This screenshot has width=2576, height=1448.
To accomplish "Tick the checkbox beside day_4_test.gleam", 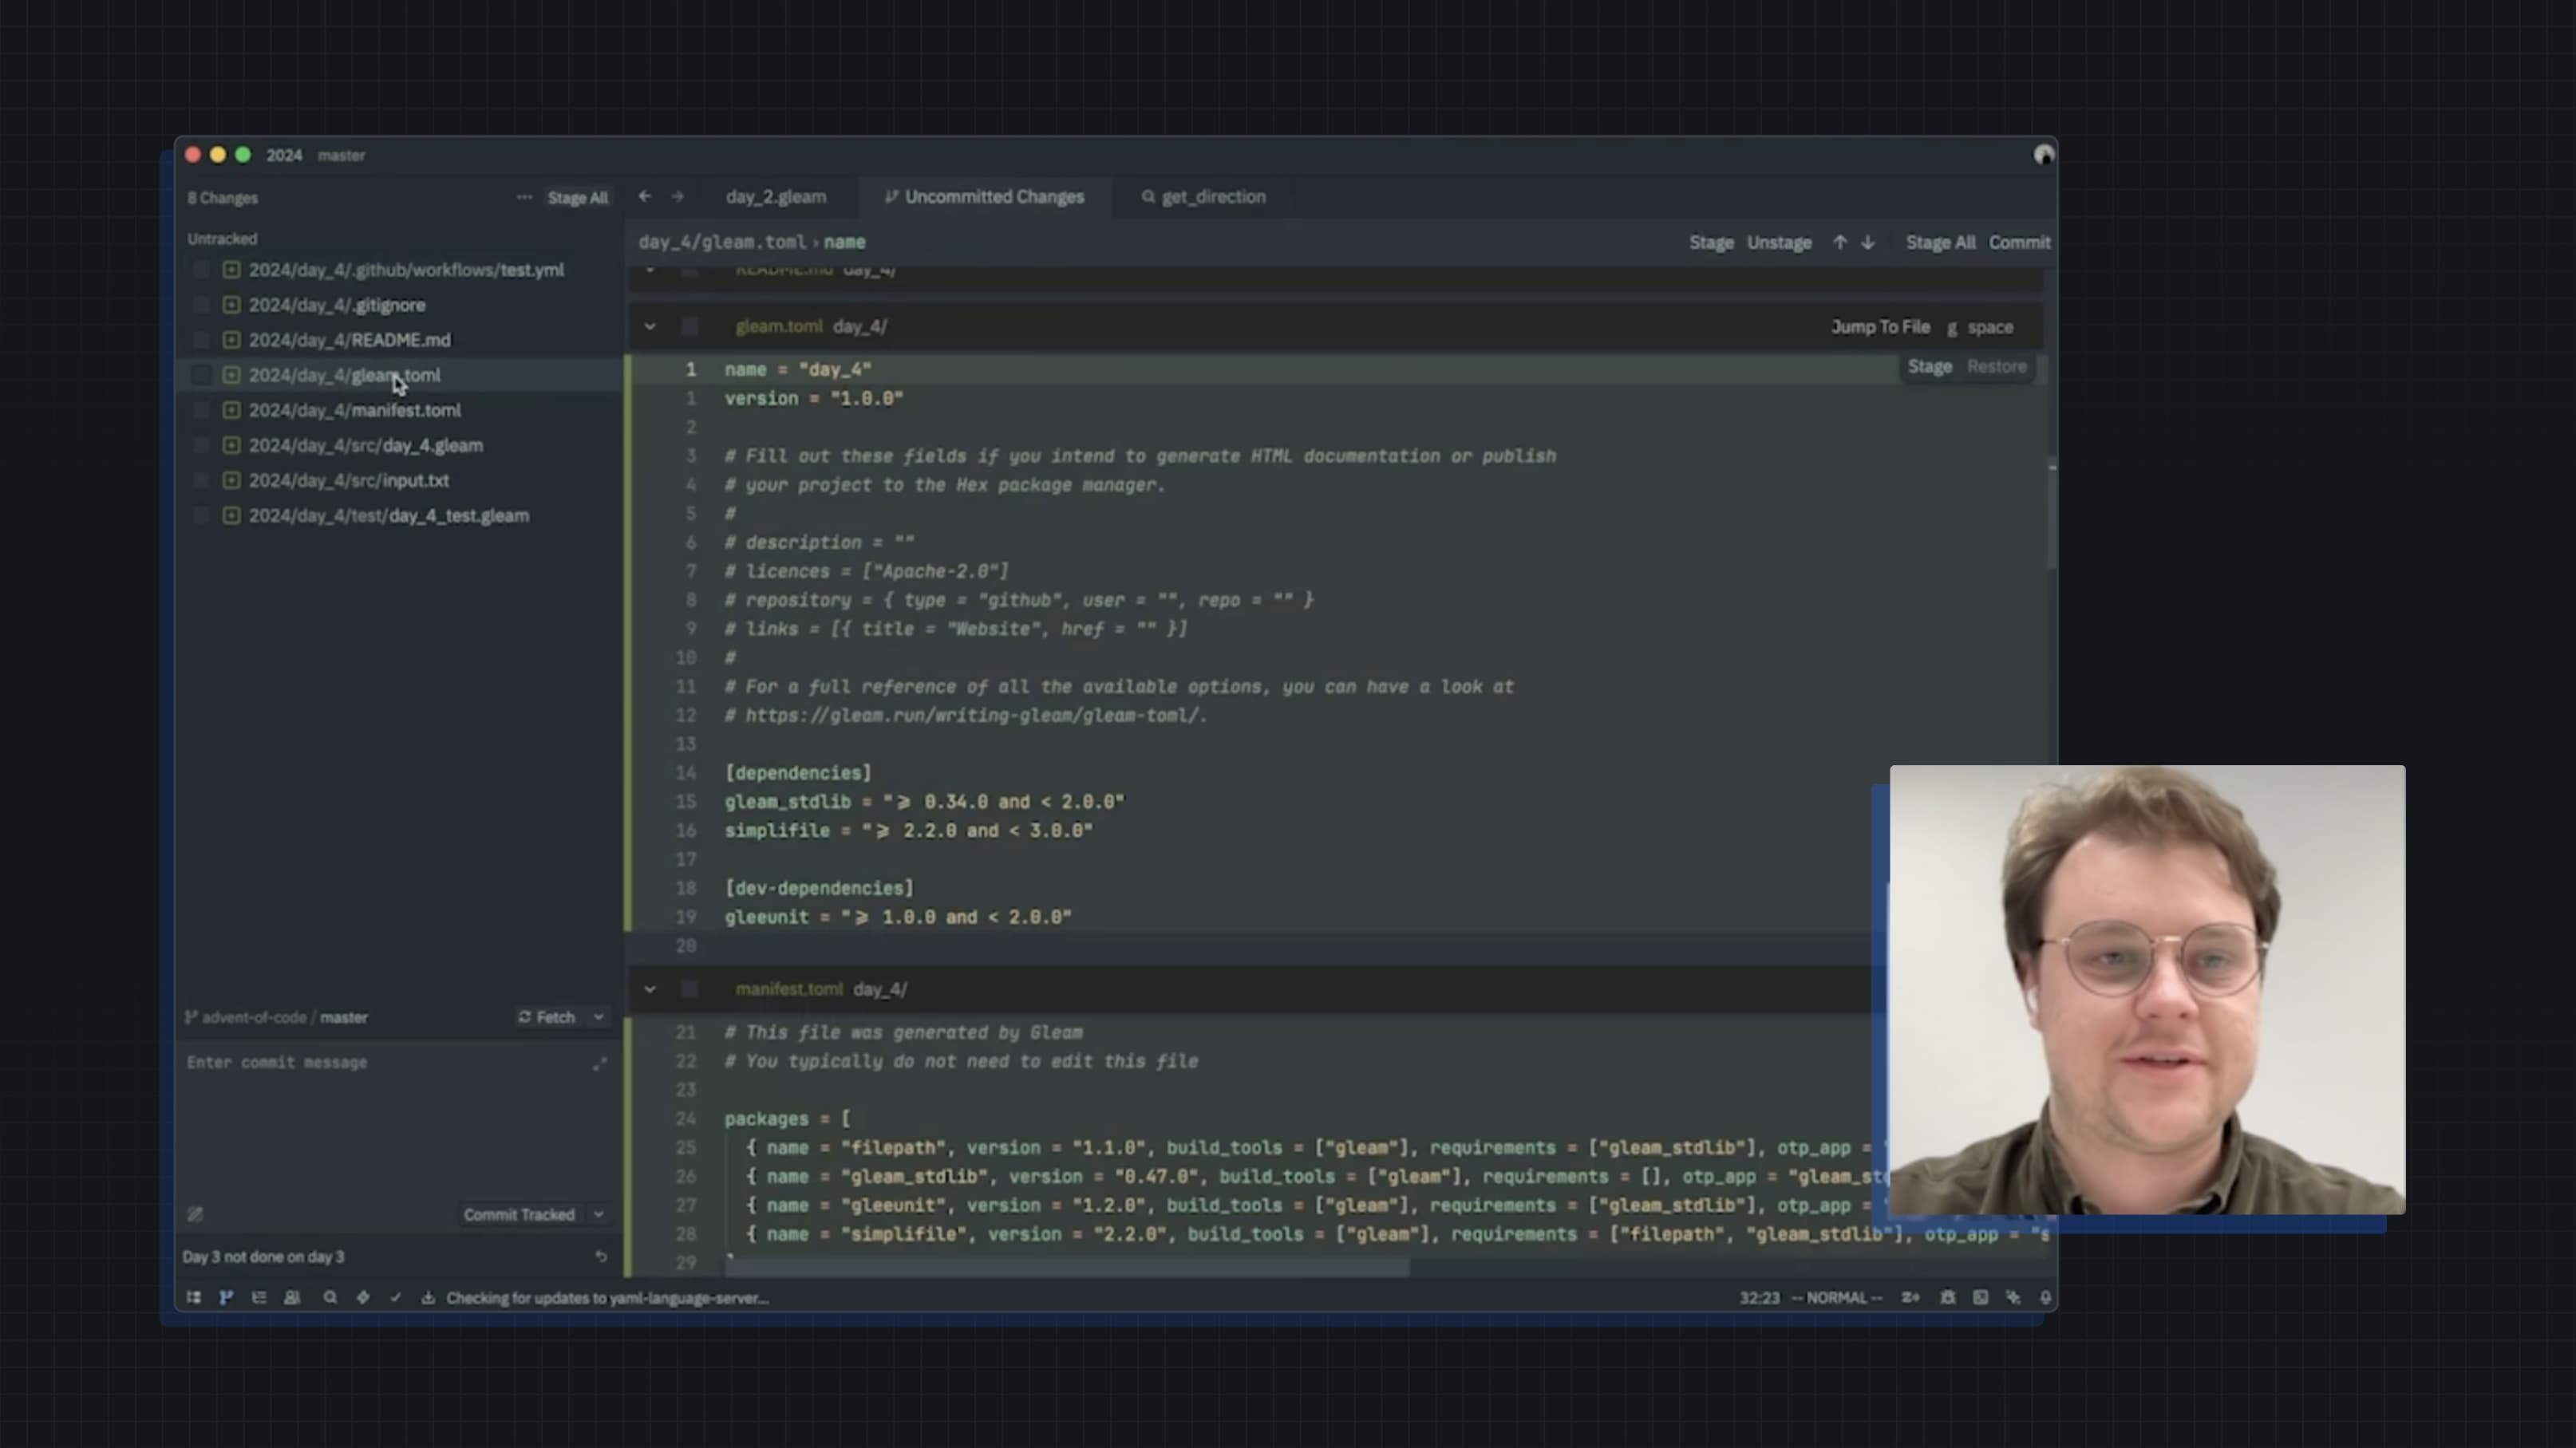I will click(201, 516).
